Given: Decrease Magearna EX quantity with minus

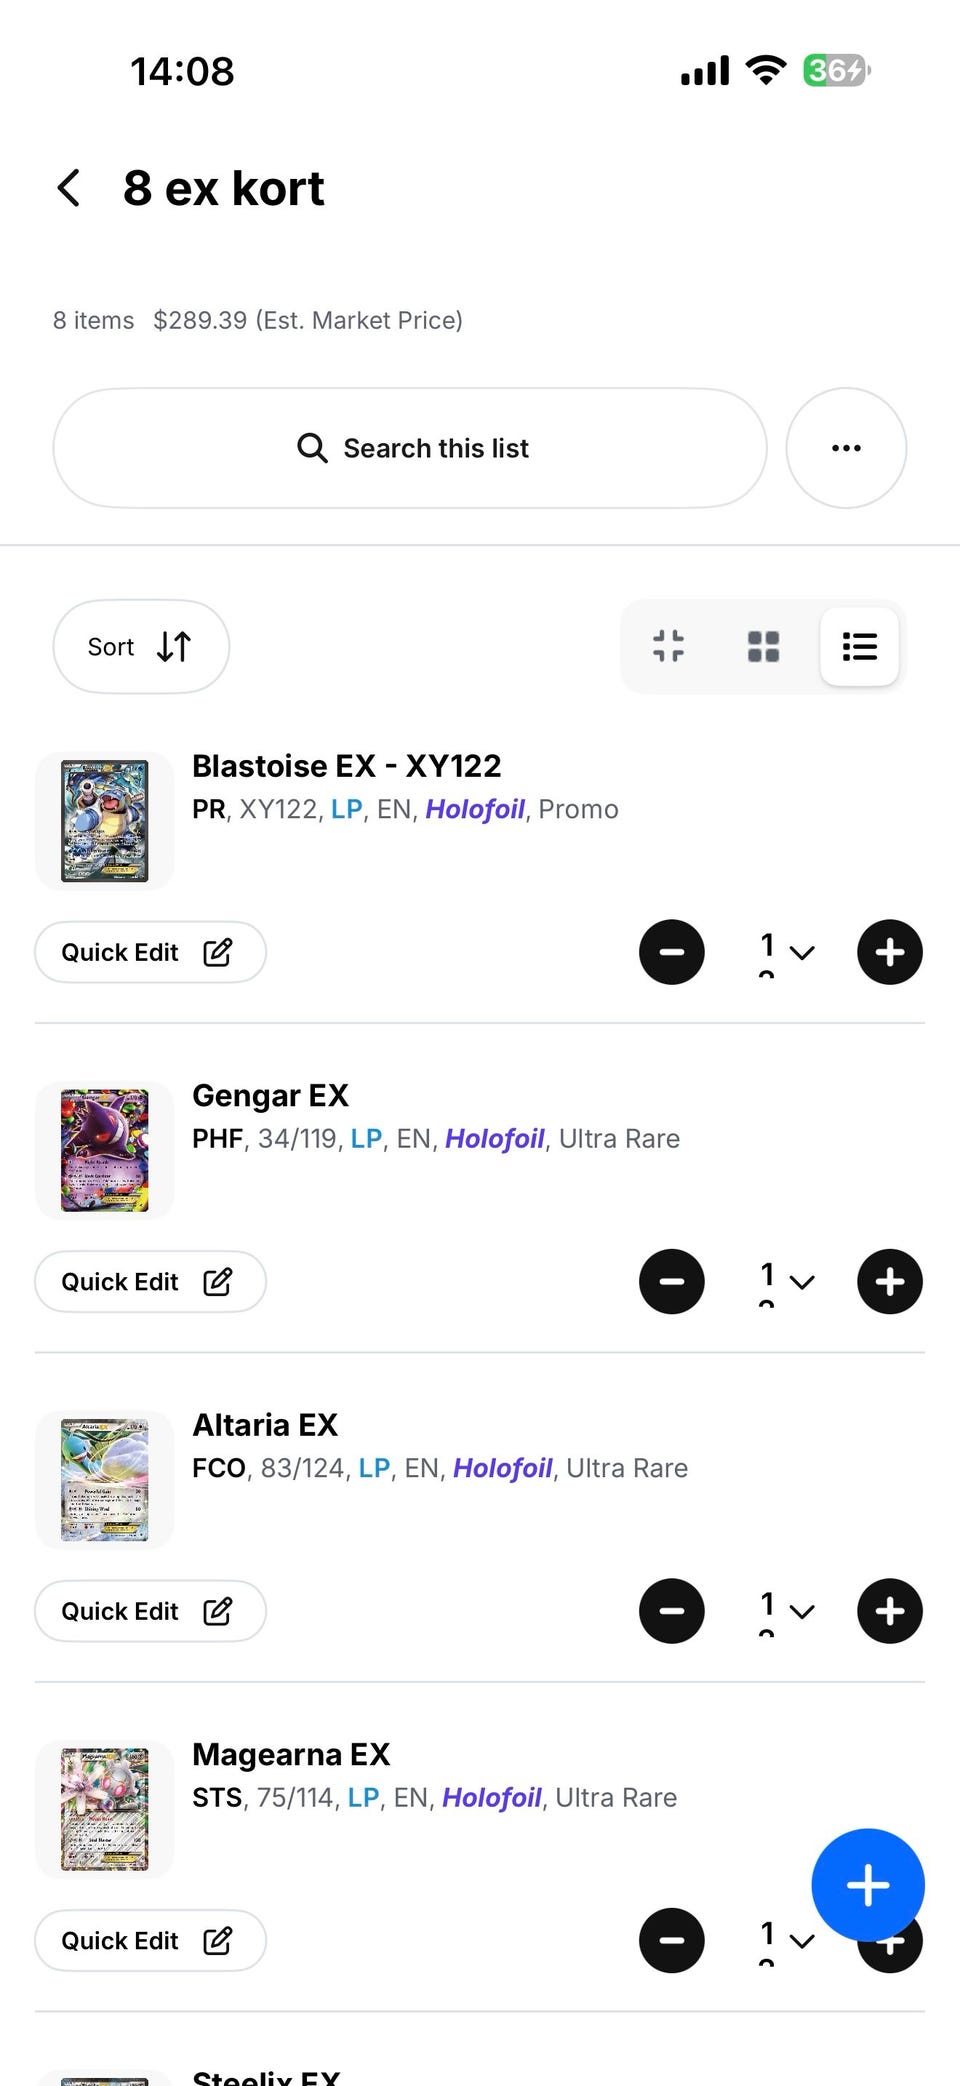Looking at the screenshot, I should [672, 1941].
